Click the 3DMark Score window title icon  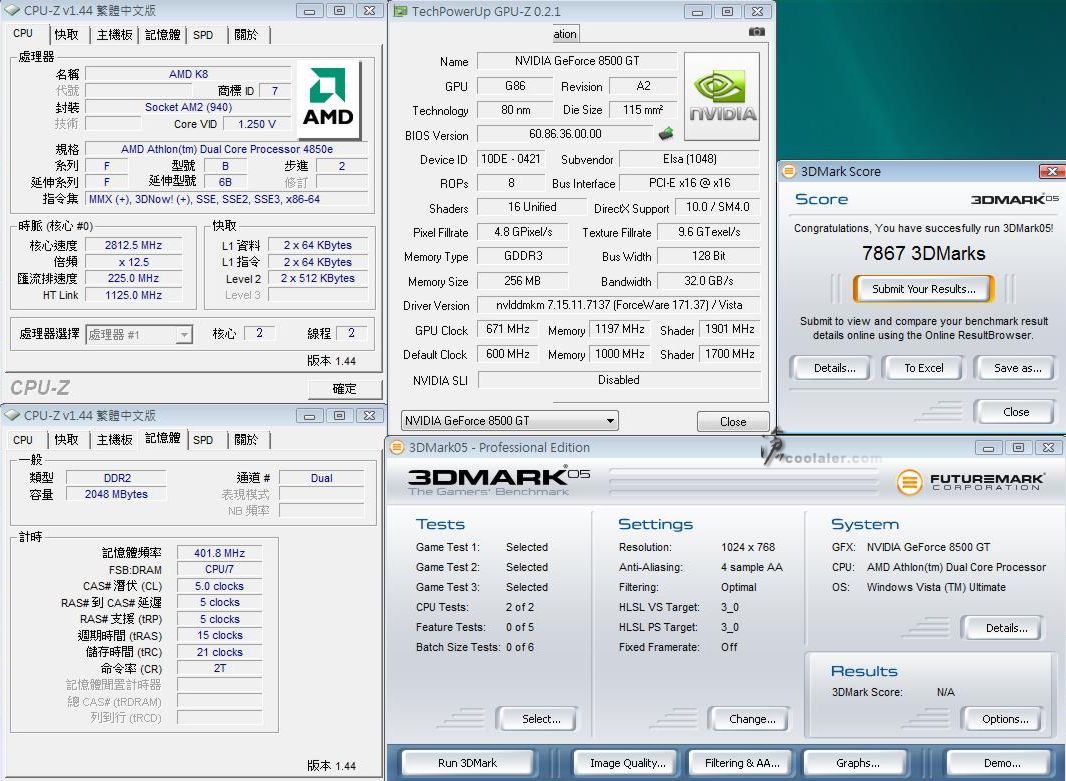(x=789, y=171)
